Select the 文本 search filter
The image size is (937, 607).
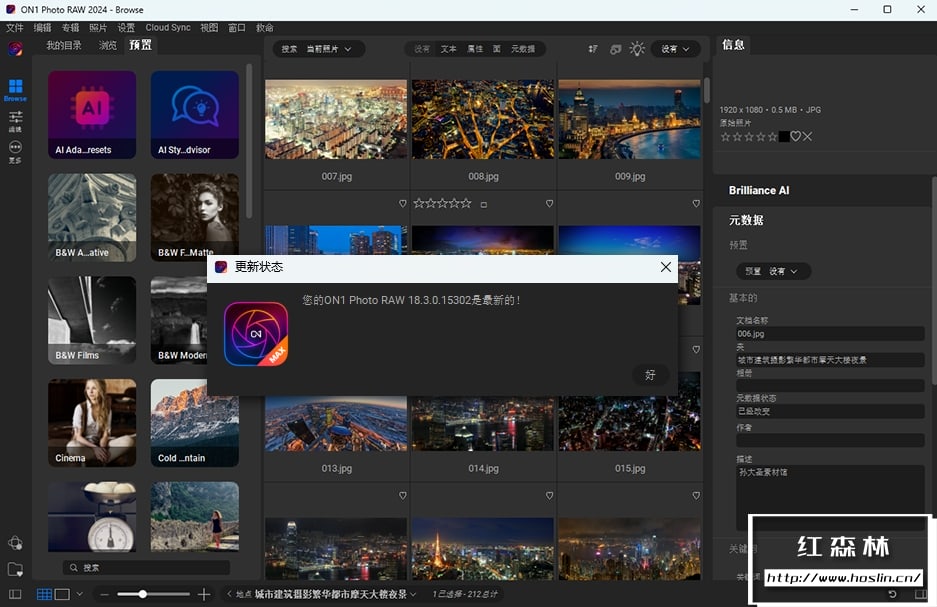point(449,49)
